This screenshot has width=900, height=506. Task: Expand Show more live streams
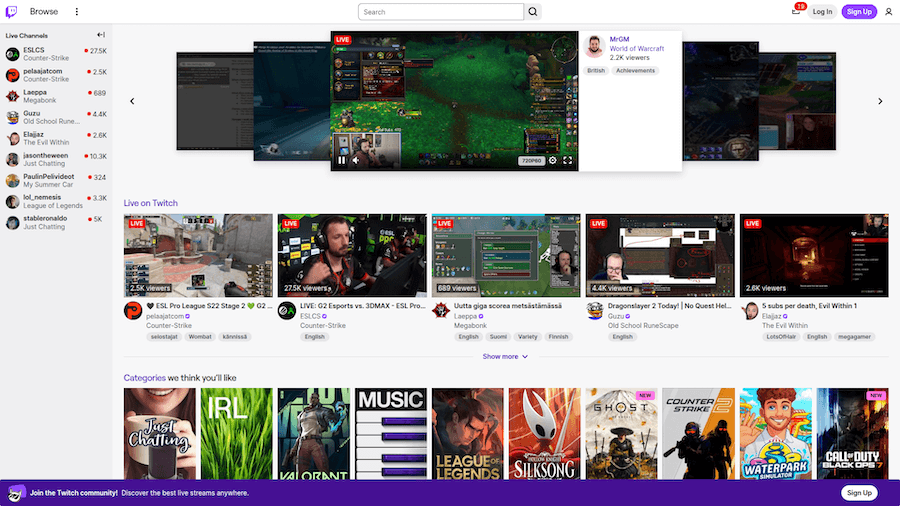[x=505, y=356]
